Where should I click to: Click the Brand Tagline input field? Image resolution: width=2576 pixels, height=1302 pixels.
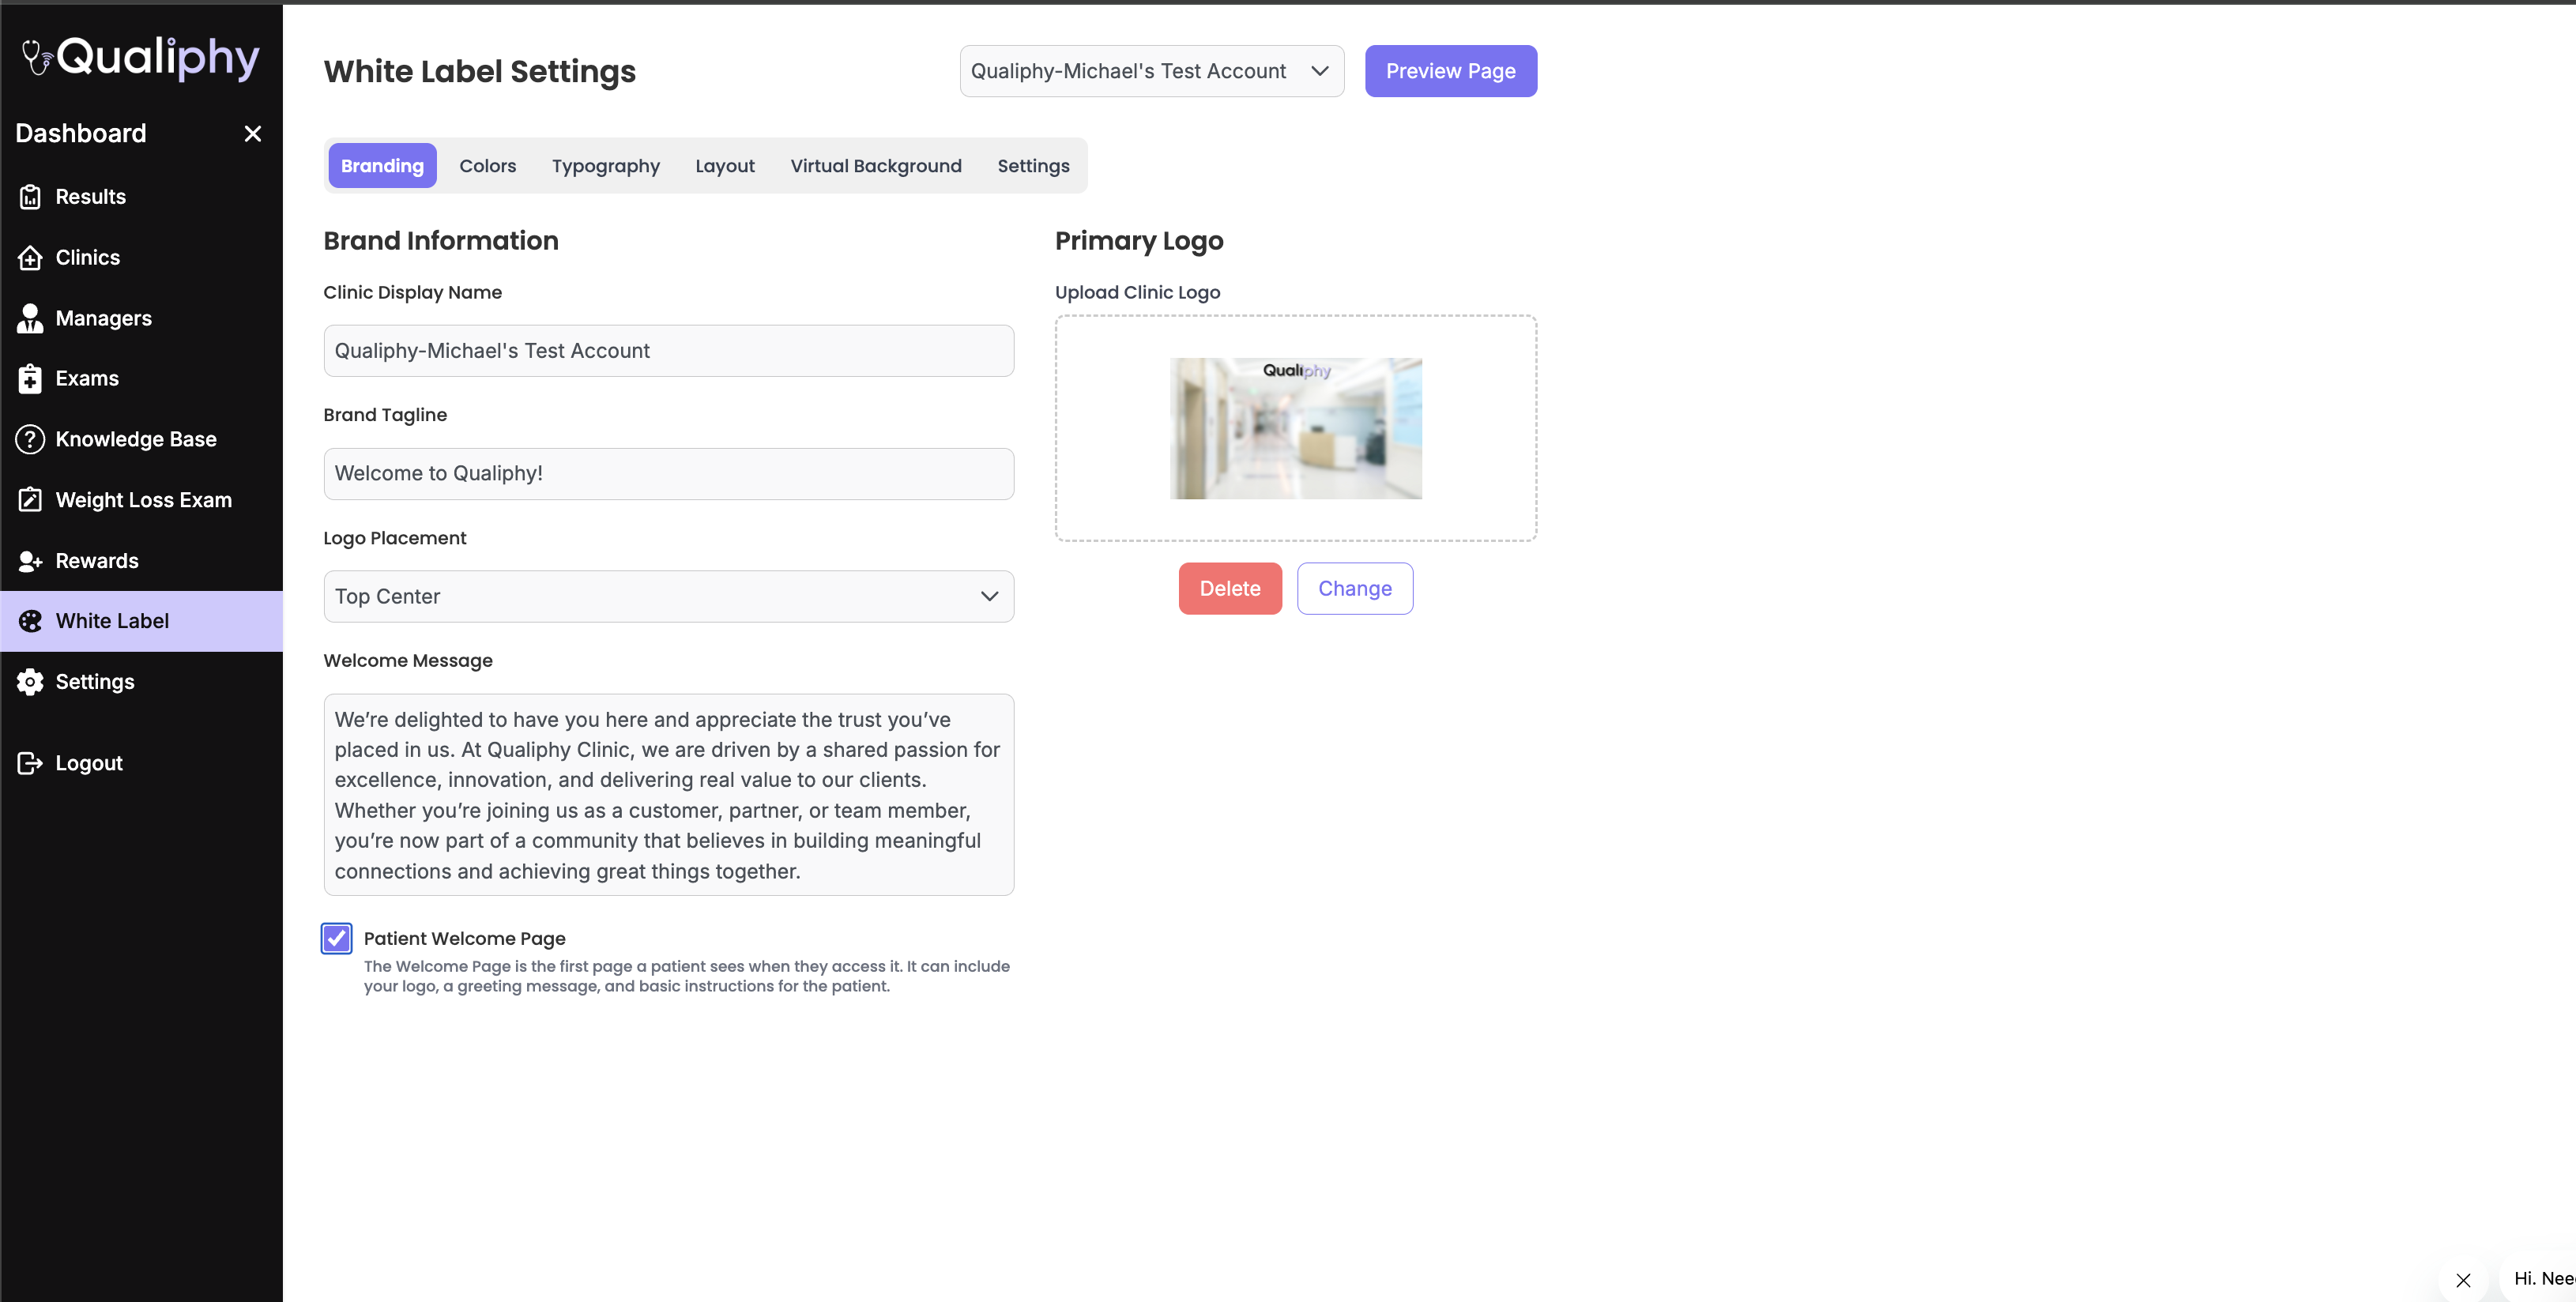[x=669, y=474]
